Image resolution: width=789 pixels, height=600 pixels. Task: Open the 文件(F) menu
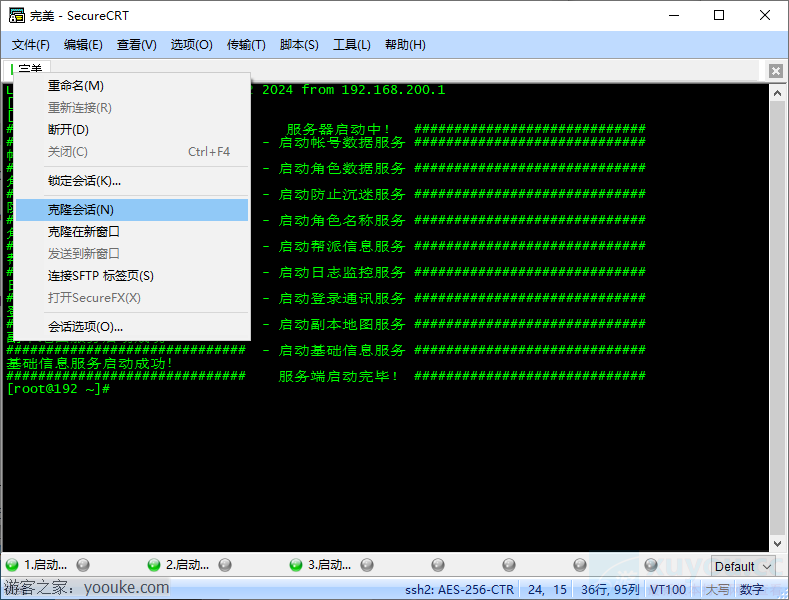coord(30,45)
